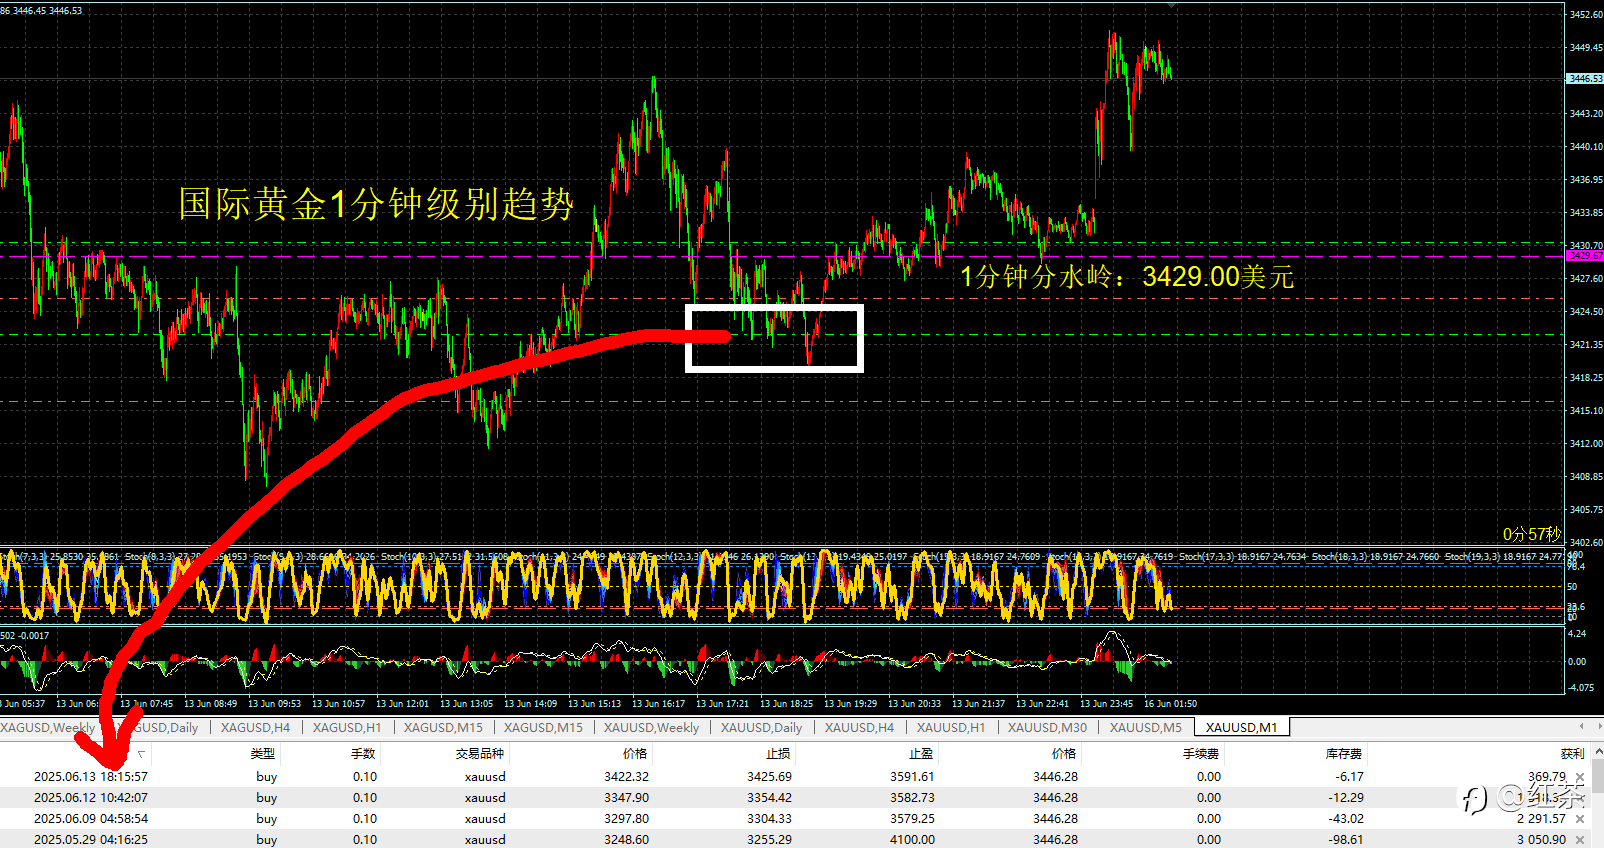Open the XAUUSD,Daily chart tab

coord(761,728)
